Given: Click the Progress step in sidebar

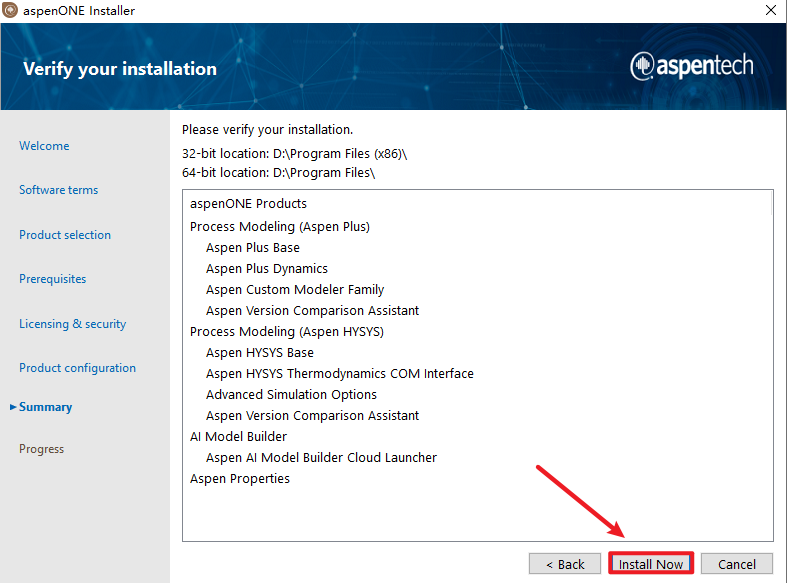Looking at the screenshot, I should 41,449.
